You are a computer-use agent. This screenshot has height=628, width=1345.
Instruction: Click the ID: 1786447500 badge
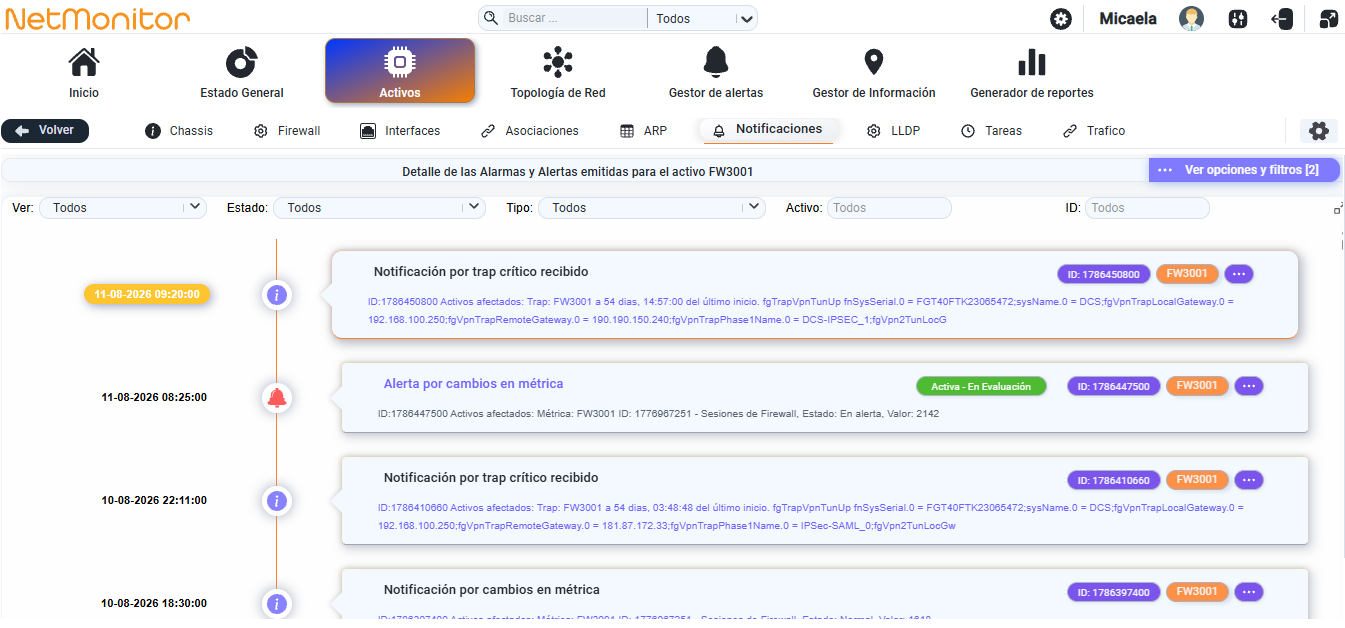click(x=1113, y=386)
